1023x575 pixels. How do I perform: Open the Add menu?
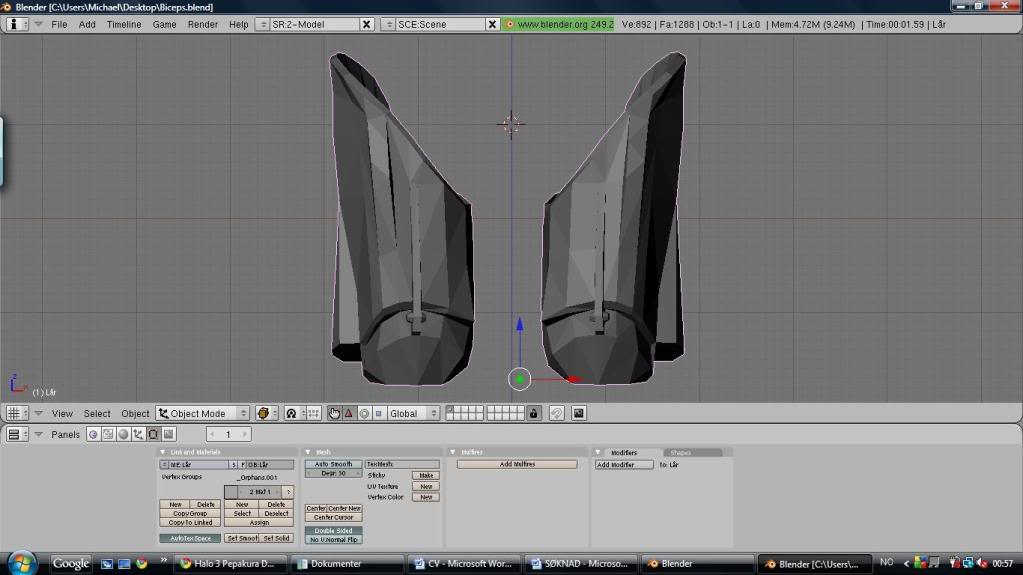[87, 24]
